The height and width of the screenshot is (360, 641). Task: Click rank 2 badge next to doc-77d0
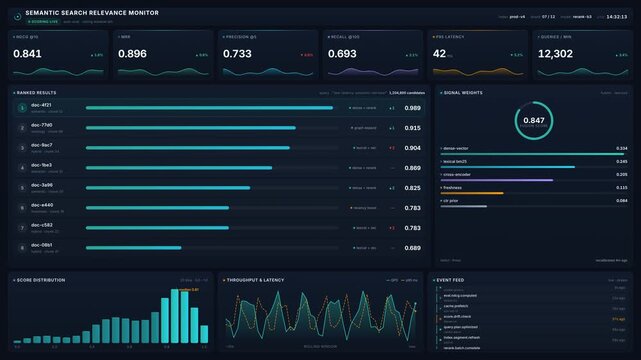(x=22, y=128)
